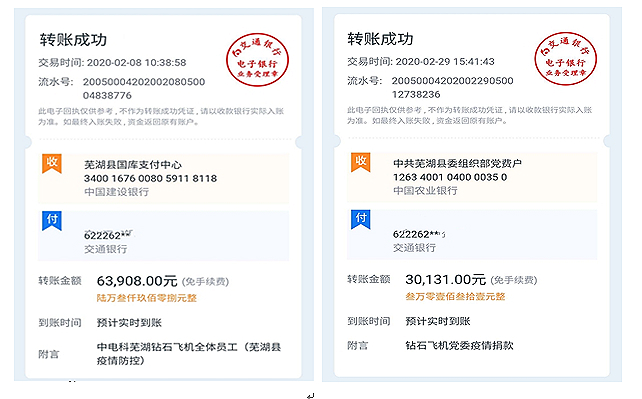Click the orange amount-in-words 陆万叁仟玖佰零捌元整
The width and height of the screenshot is (642, 399).
(147, 298)
